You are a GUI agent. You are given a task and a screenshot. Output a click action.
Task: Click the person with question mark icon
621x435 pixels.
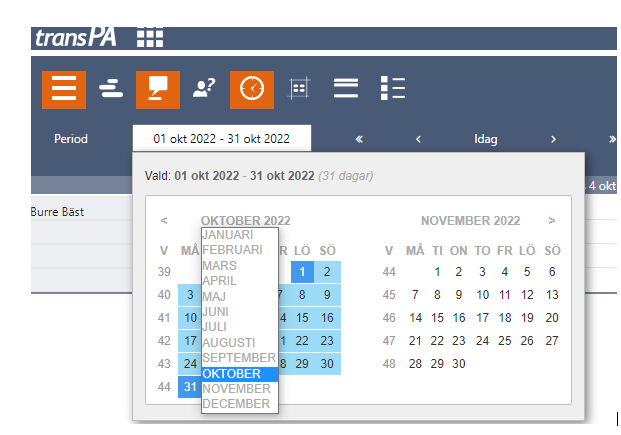pyautogui.click(x=204, y=88)
